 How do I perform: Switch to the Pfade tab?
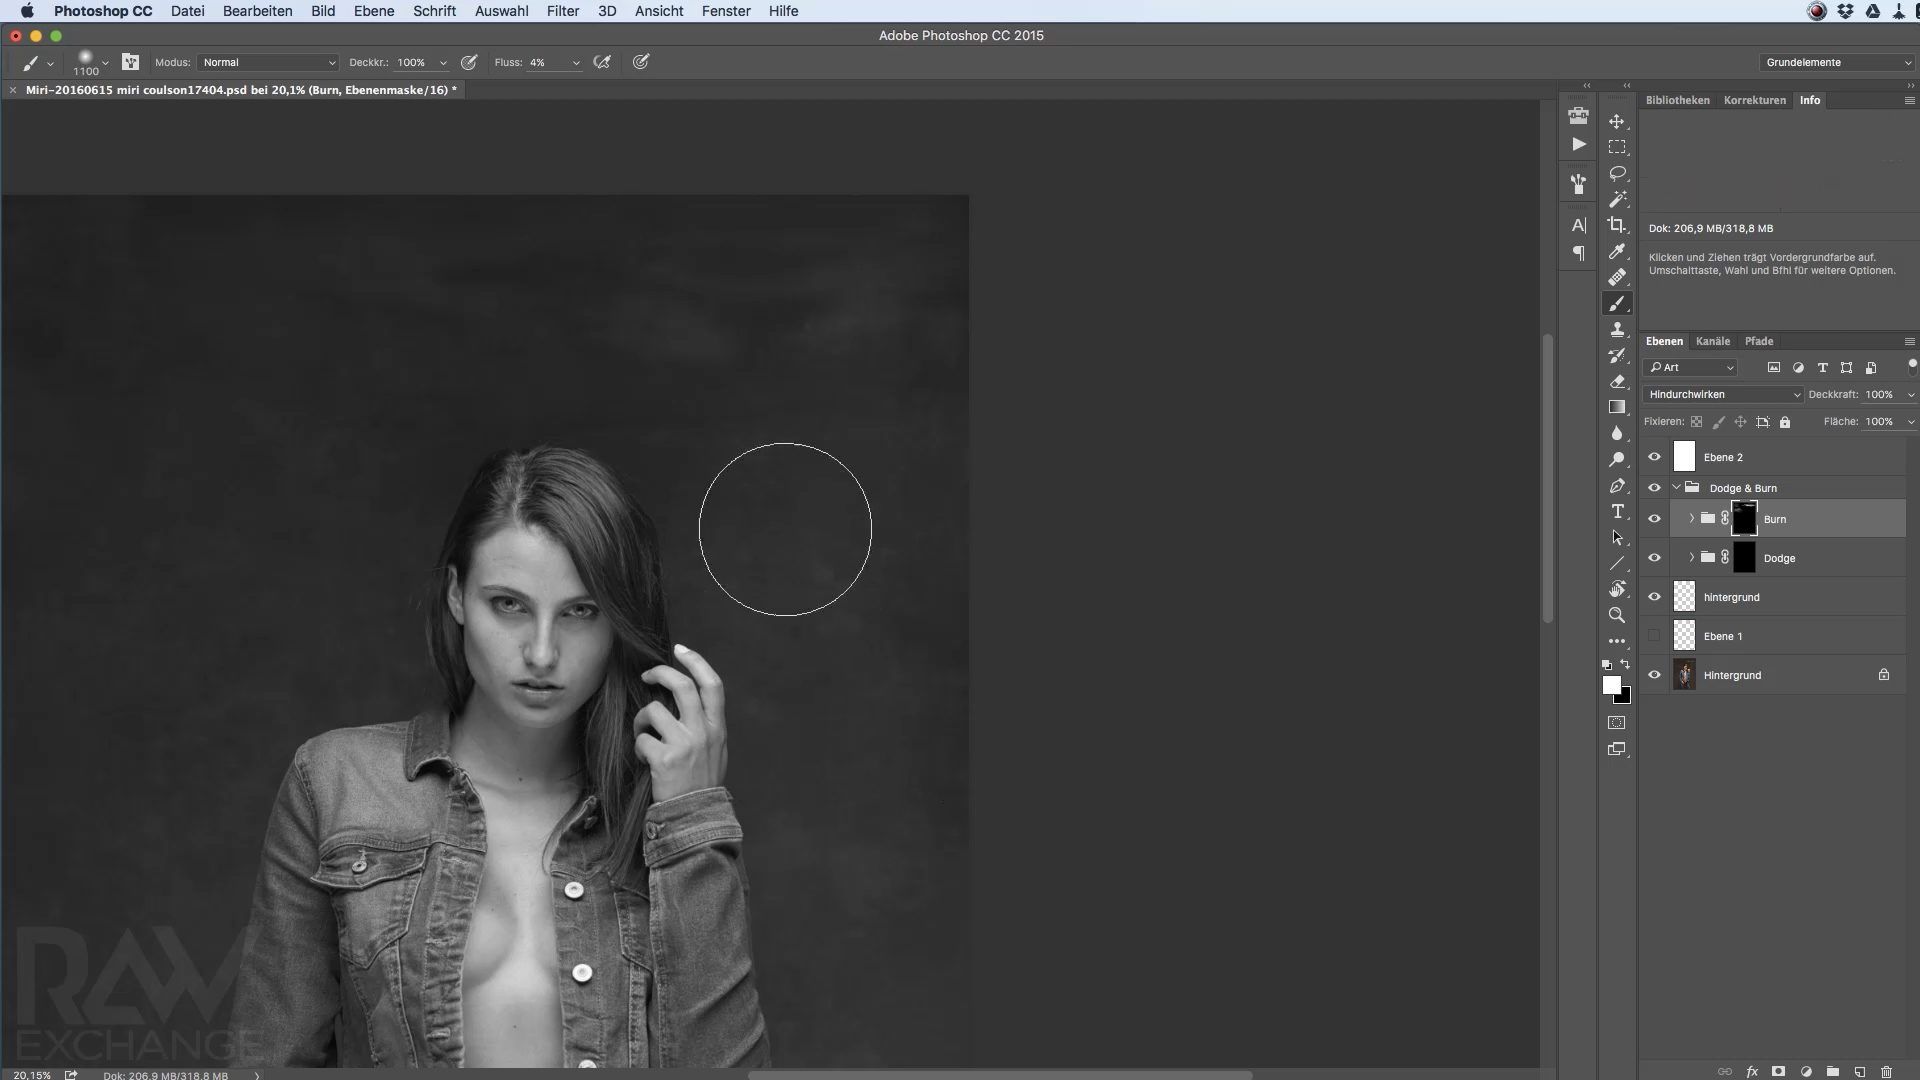[1759, 341]
